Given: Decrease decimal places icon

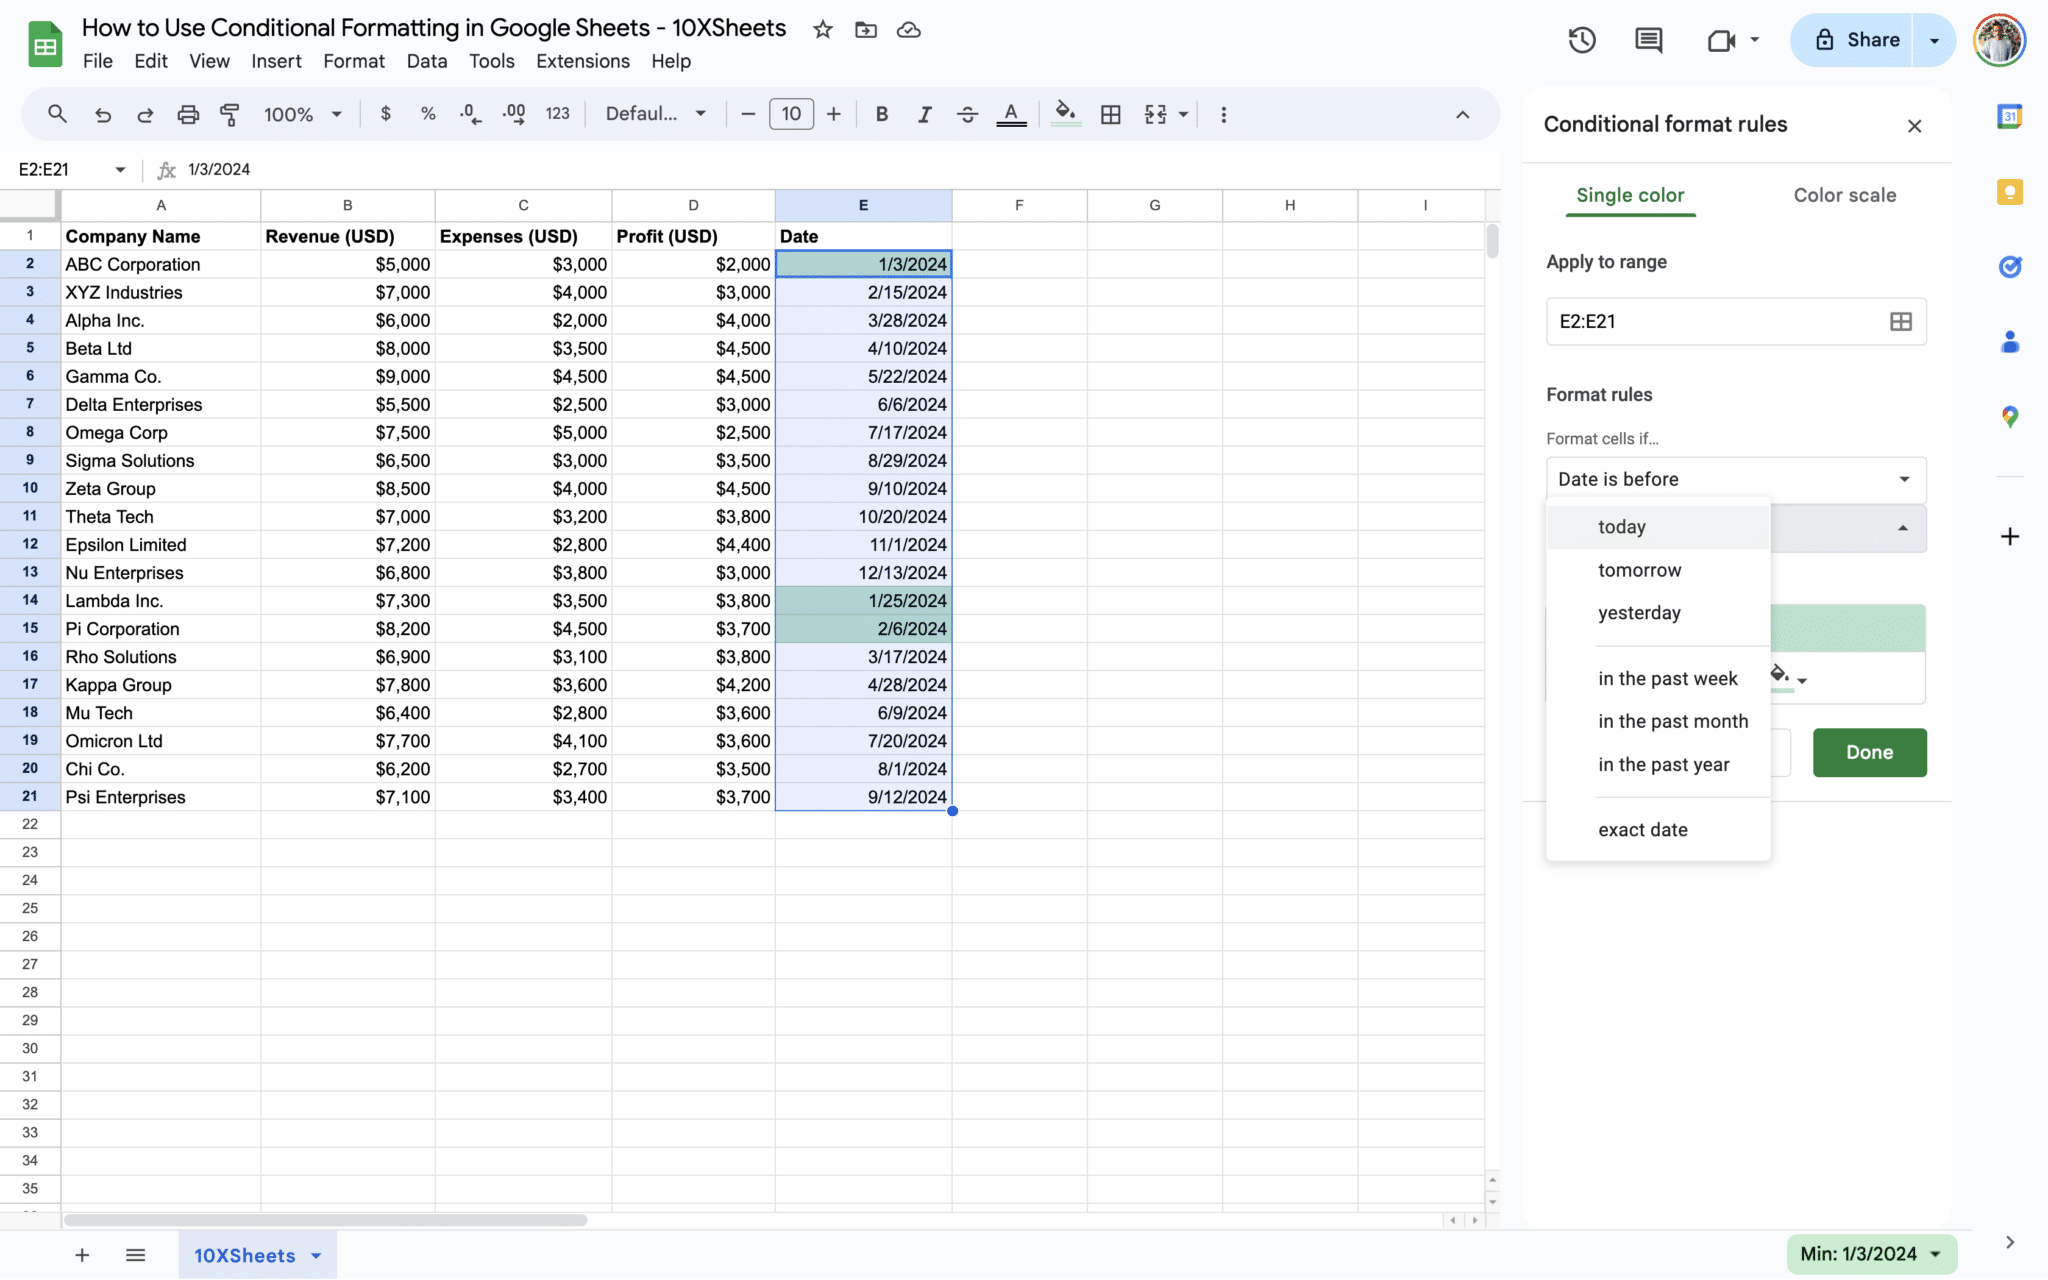Looking at the screenshot, I should 470,114.
